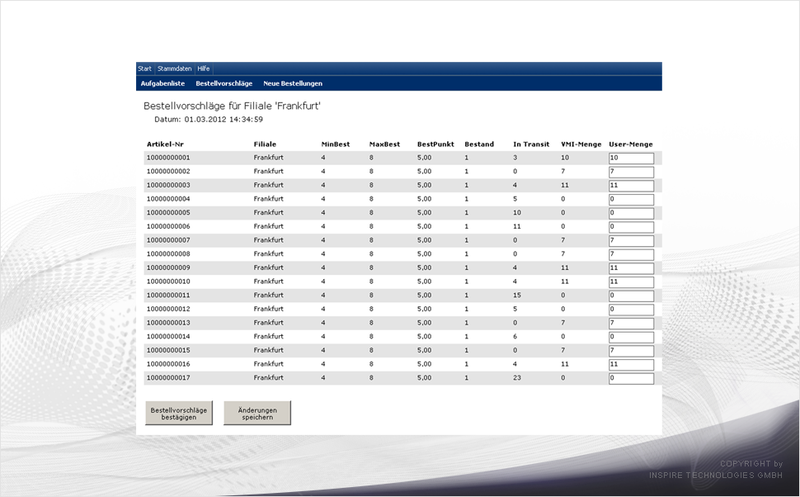
Task: Open the Stammdaten menu
Action: pyautogui.click(x=174, y=68)
